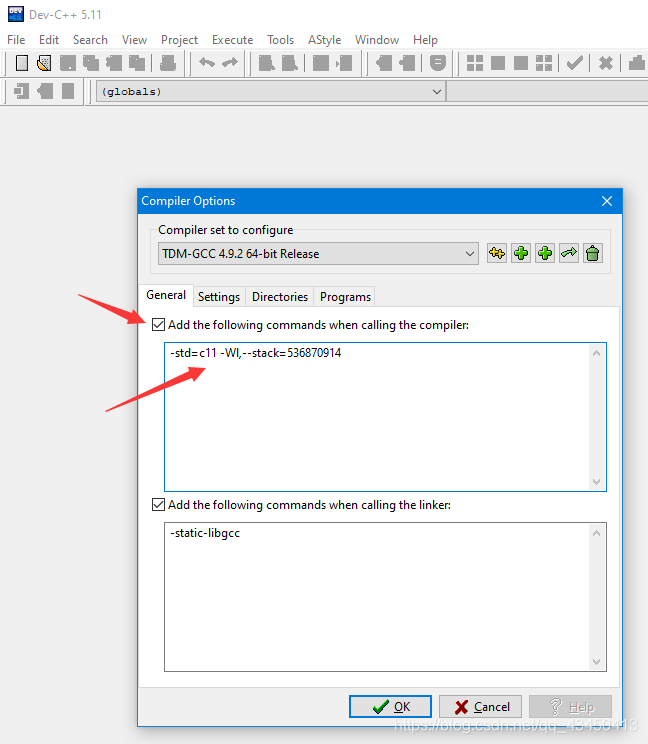Click the Save toolbar icon

[x=68, y=63]
